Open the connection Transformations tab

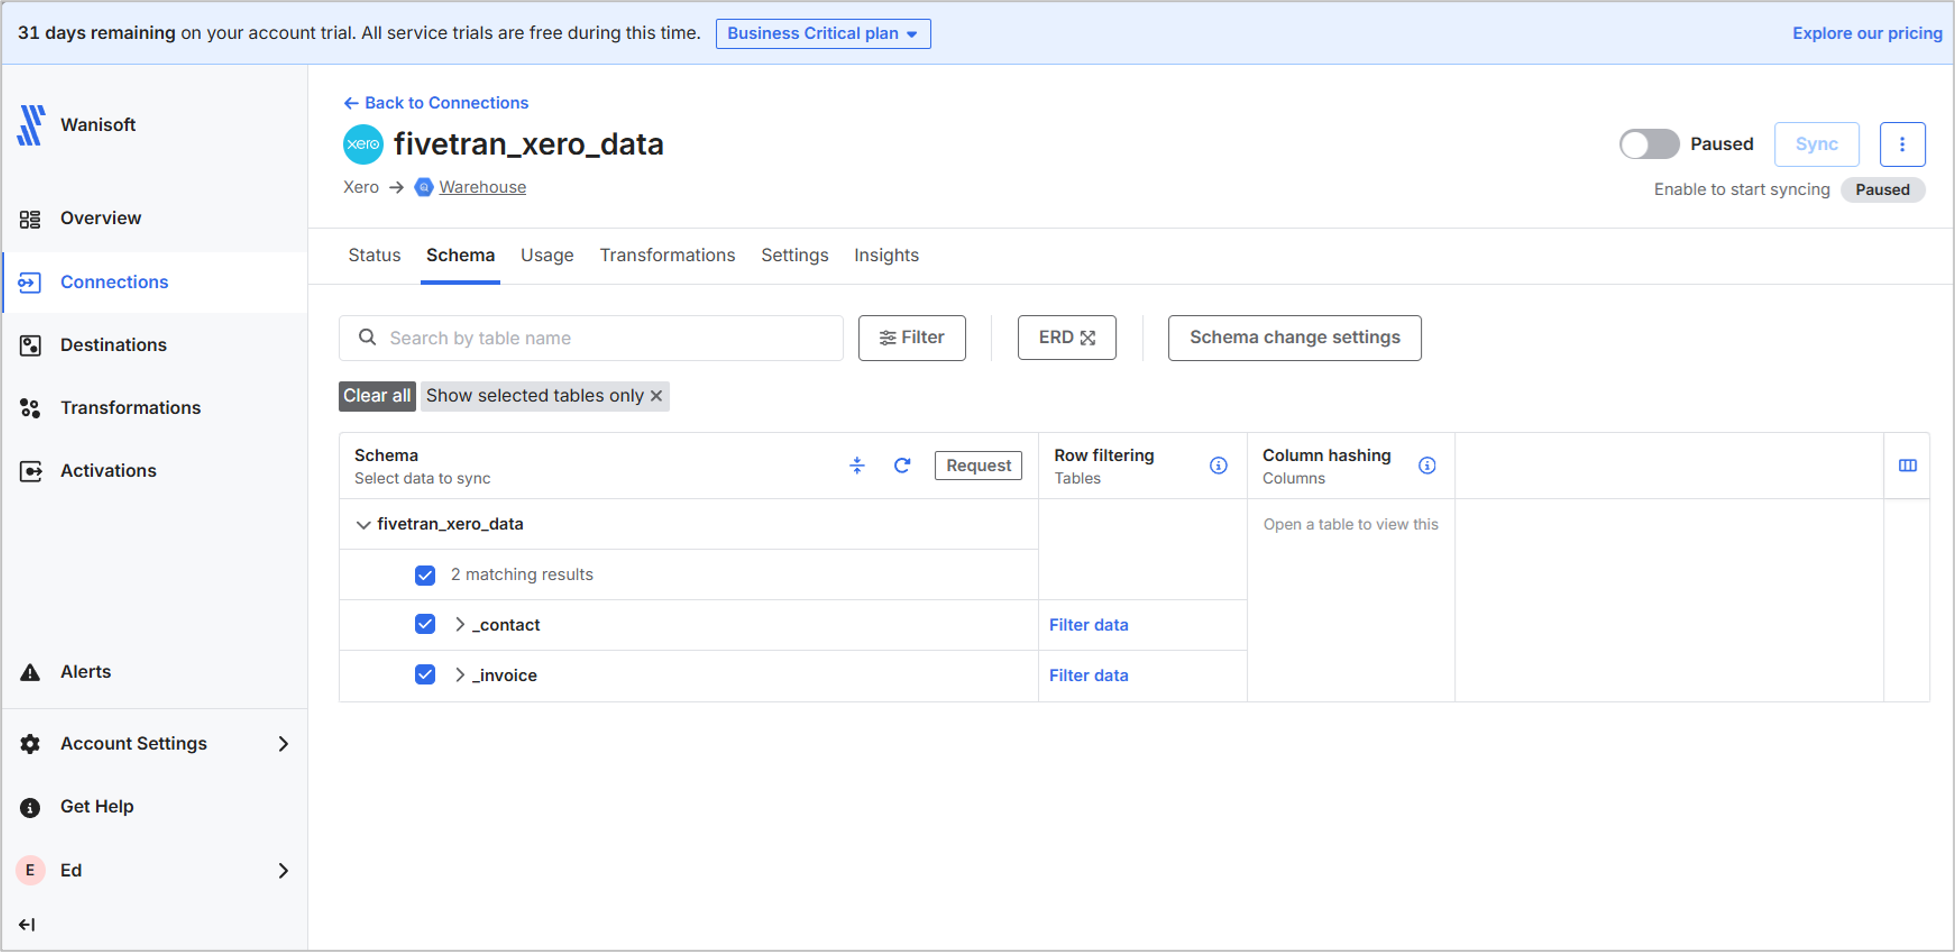tap(667, 256)
